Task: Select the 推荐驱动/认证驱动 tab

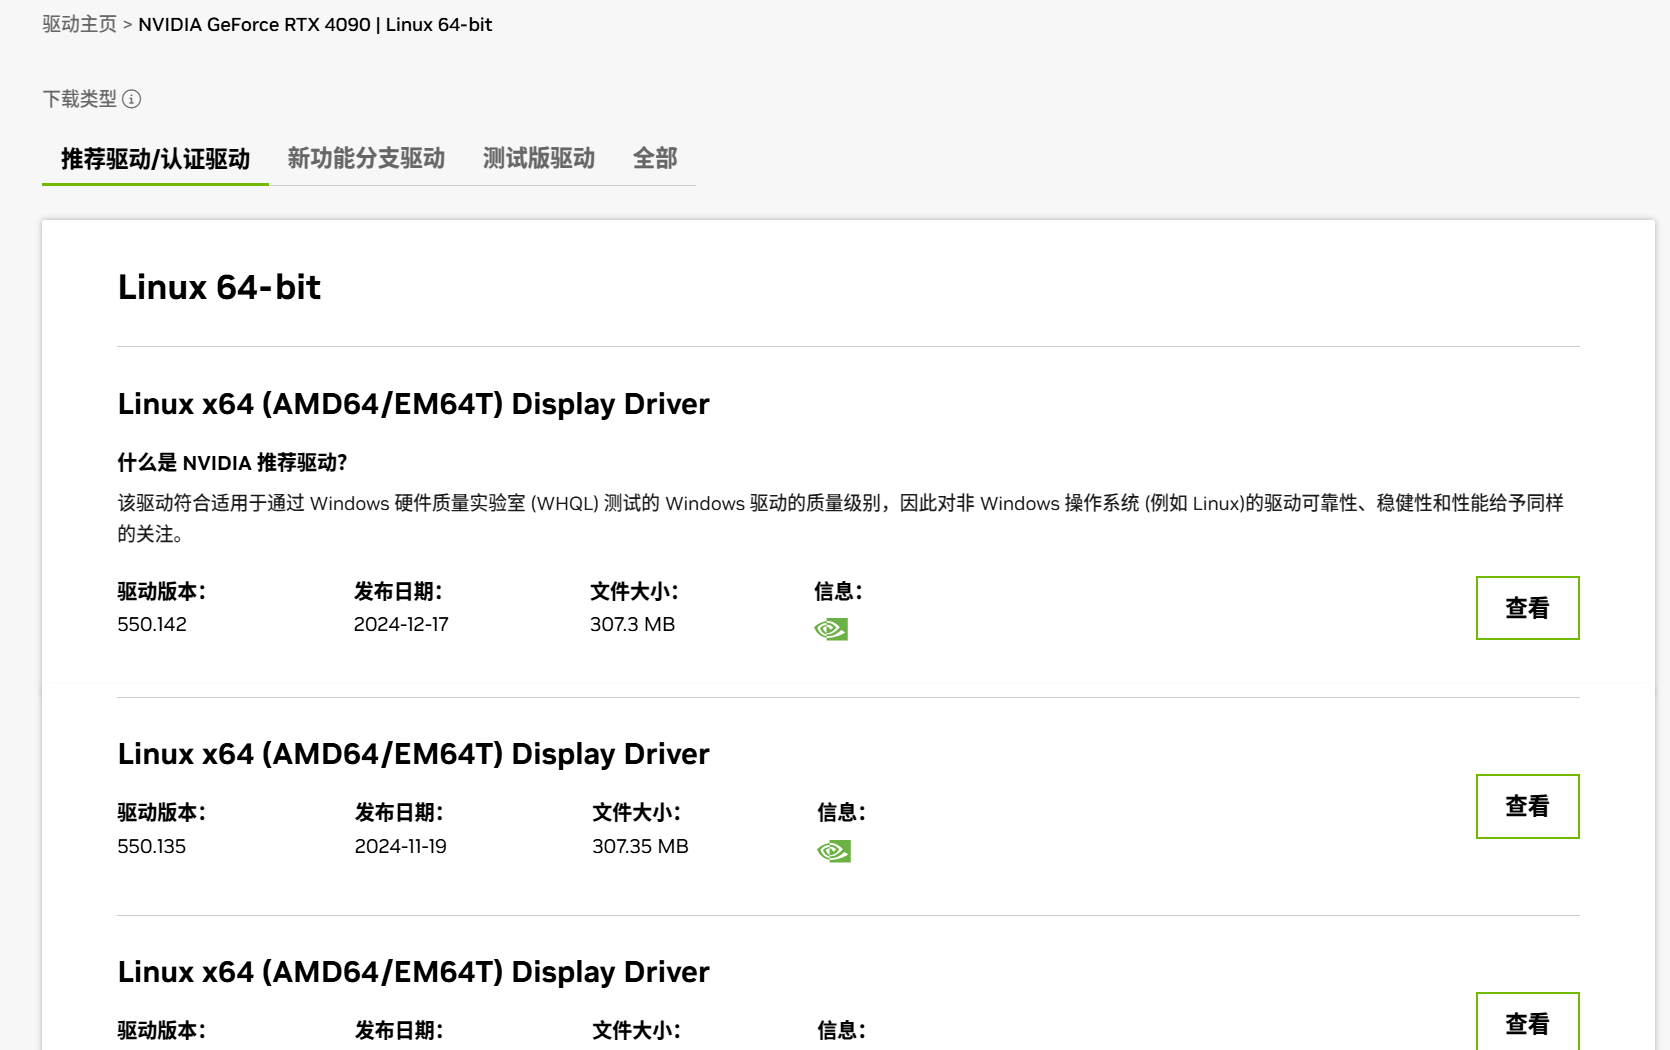Action: 155,159
